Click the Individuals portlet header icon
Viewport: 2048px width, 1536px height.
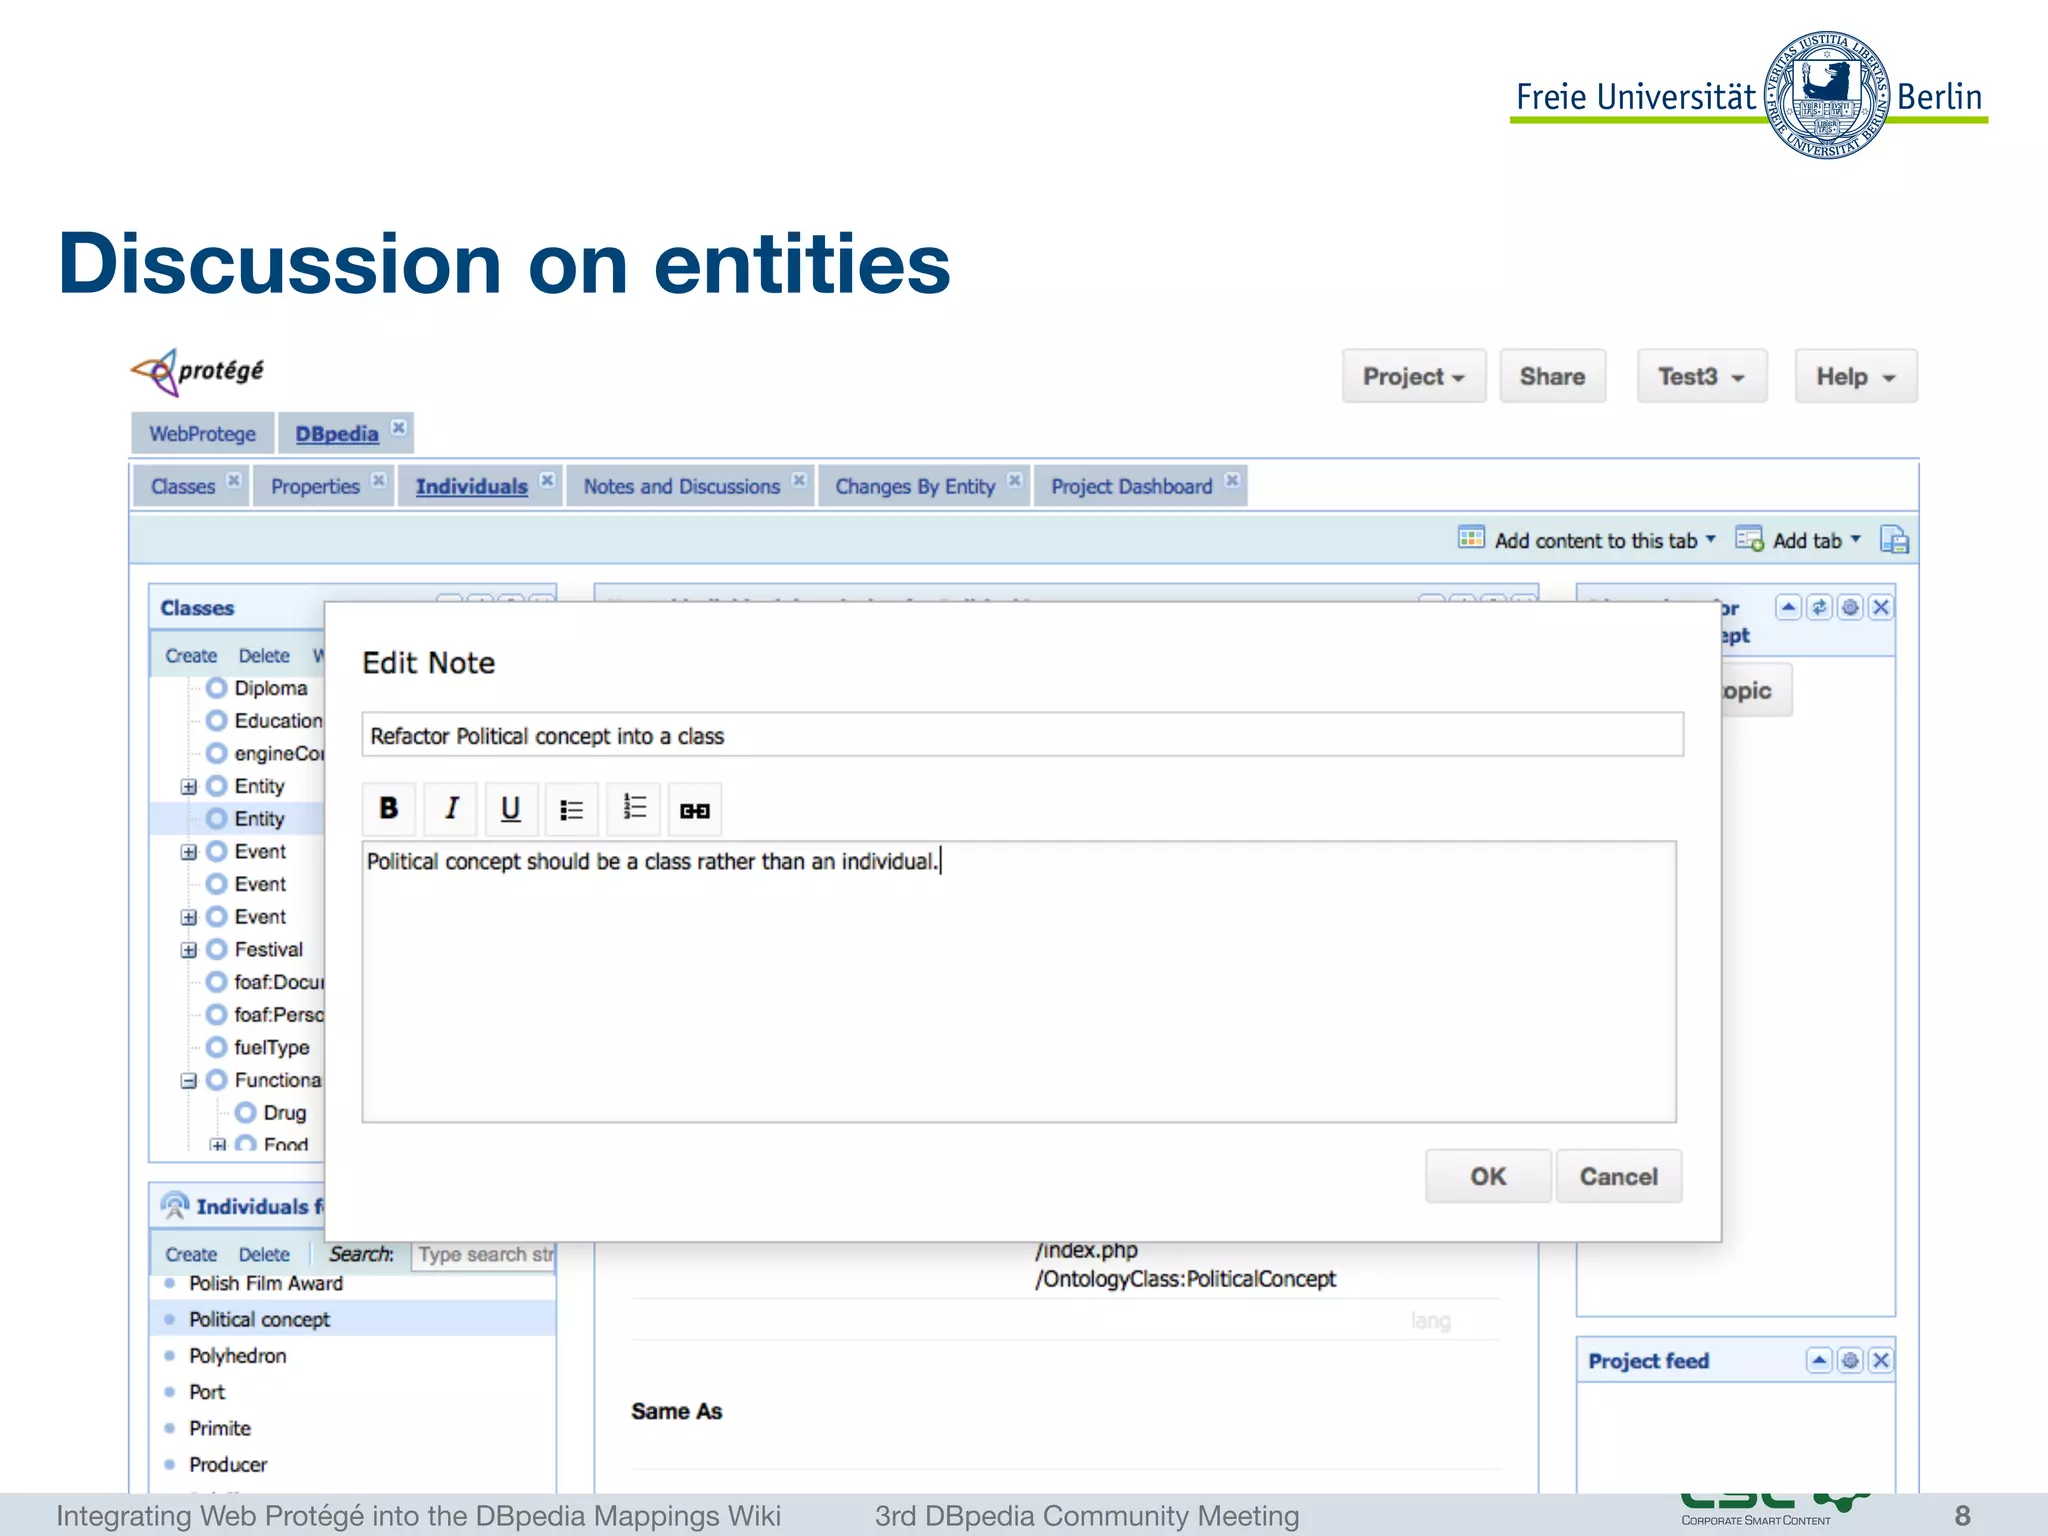[175, 1206]
